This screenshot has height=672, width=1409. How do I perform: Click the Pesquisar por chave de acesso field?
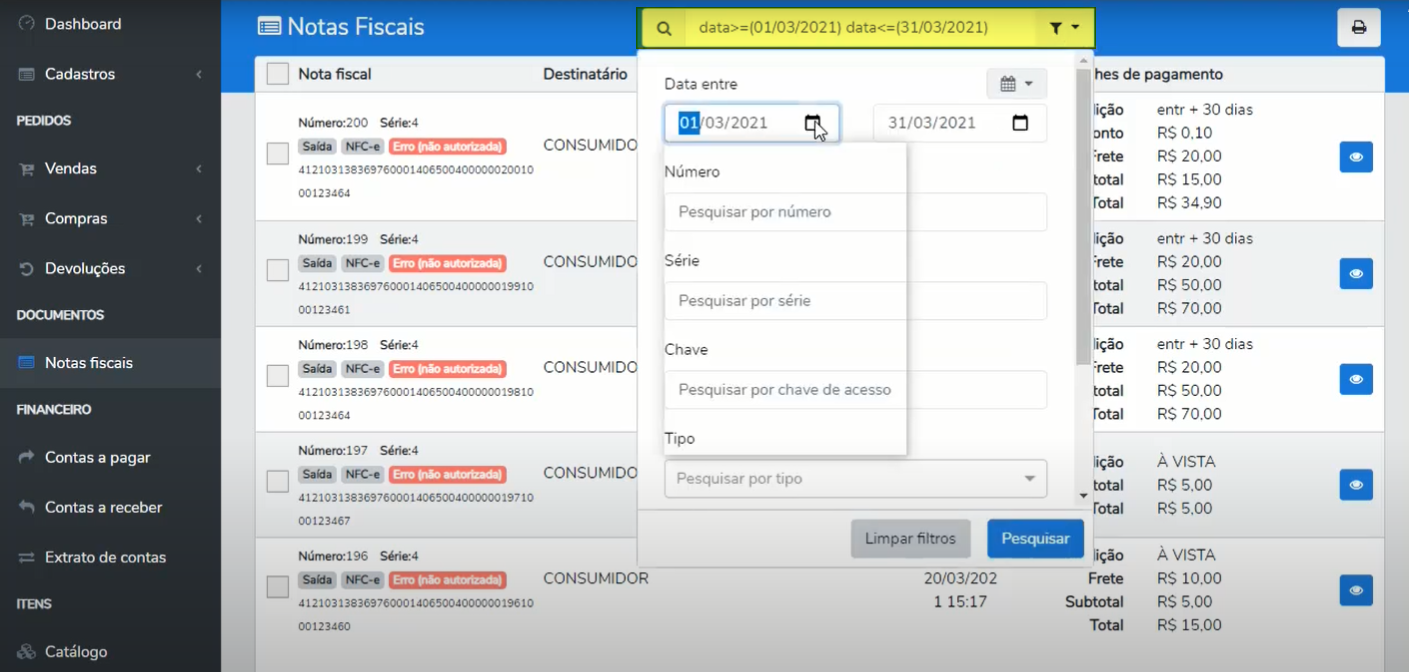click(x=855, y=390)
